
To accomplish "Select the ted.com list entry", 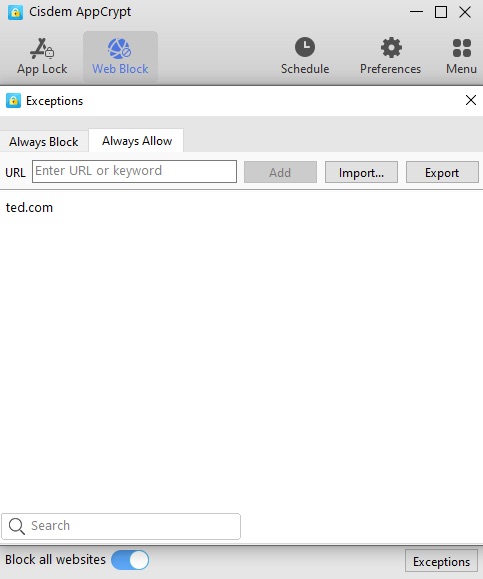I will (x=30, y=208).
